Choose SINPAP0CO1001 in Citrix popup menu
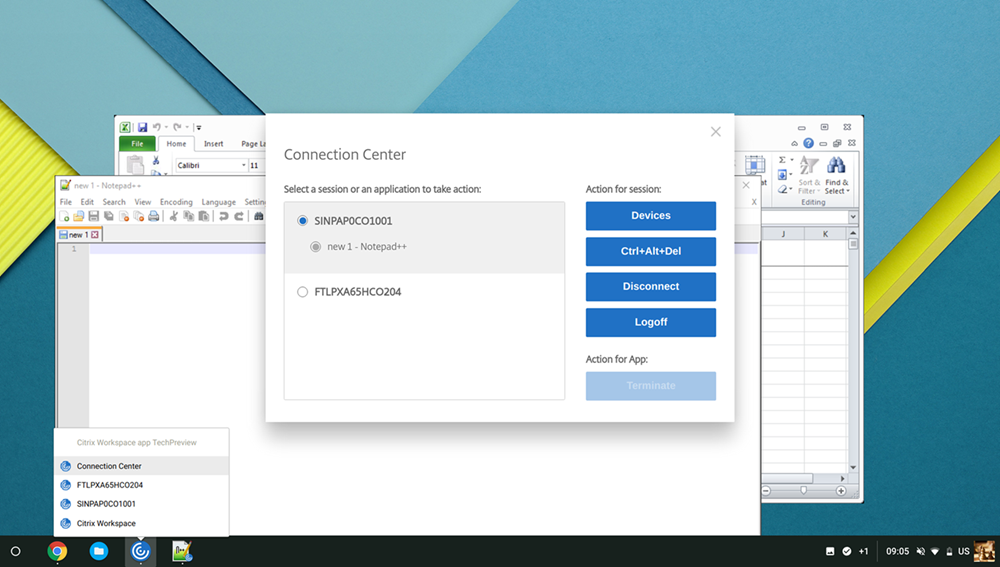The image size is (1000, 567). click(142, 504)
